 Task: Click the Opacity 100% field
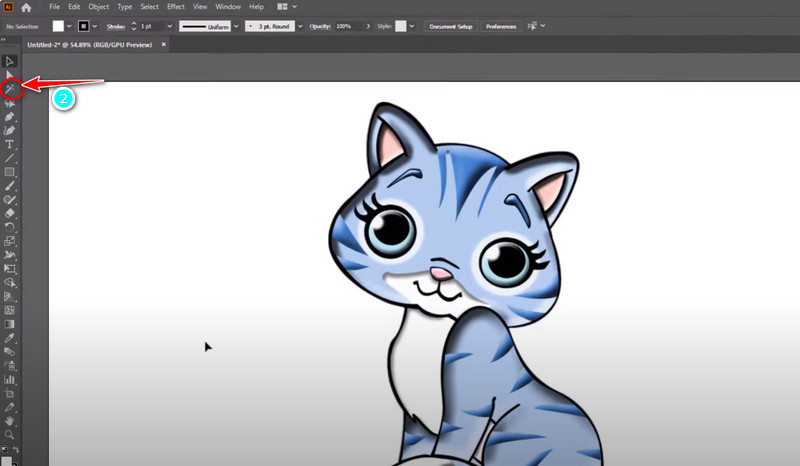[348, 26]
